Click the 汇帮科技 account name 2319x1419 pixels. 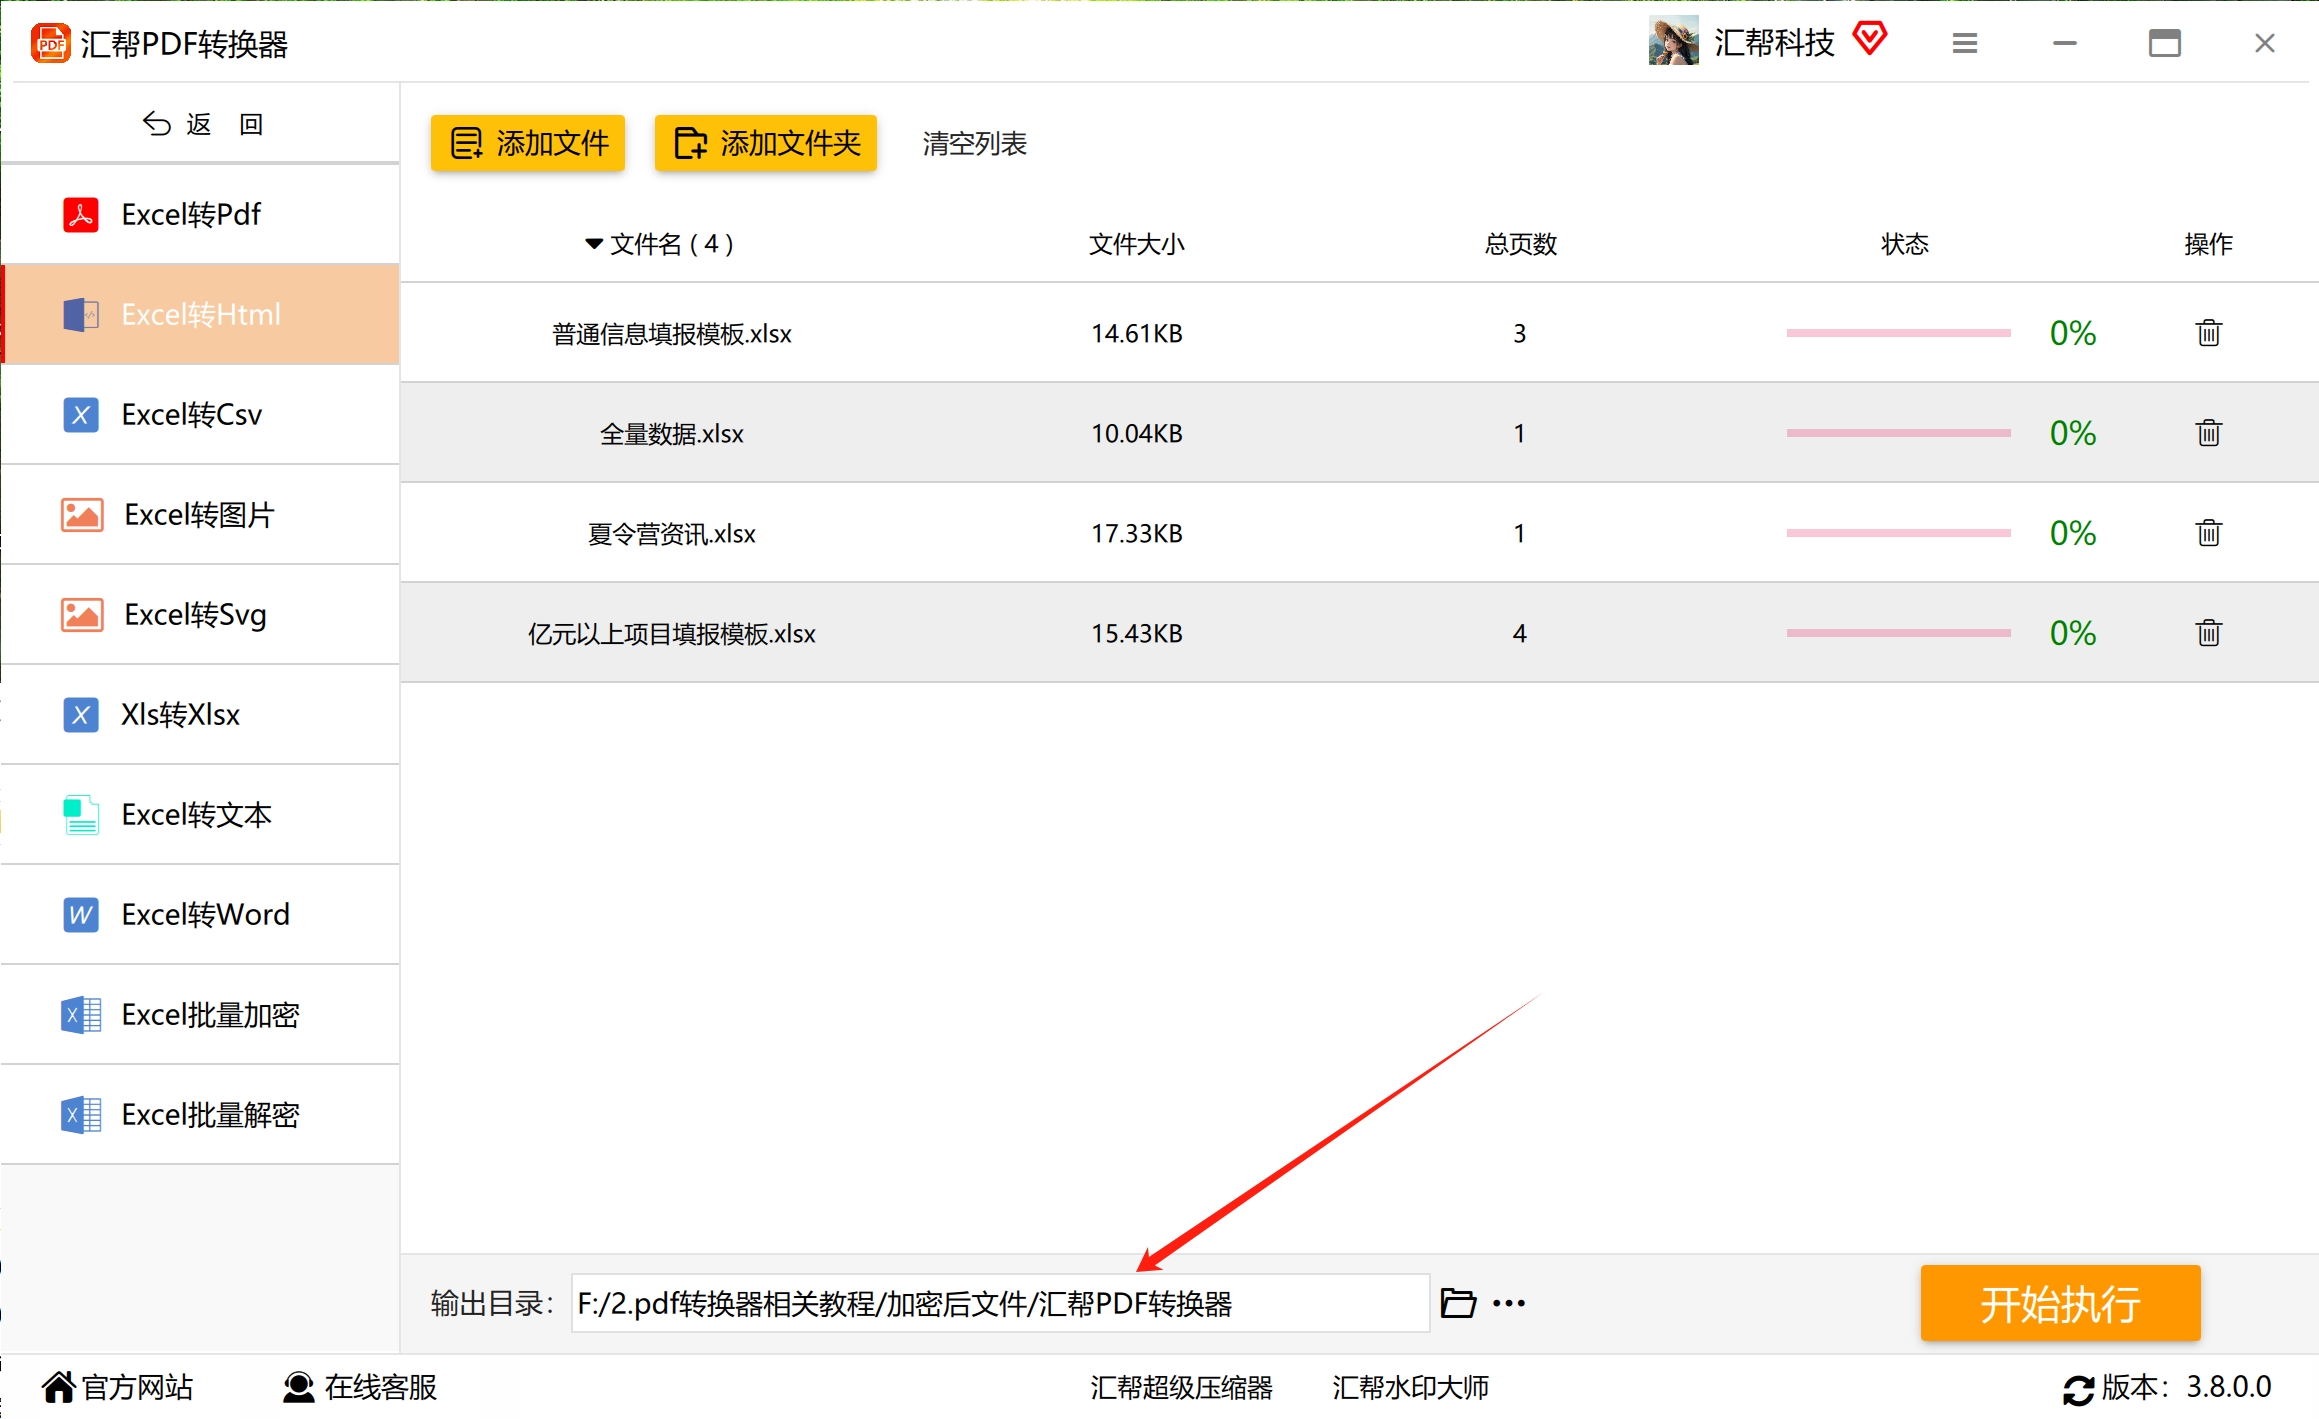(1774, 43)
